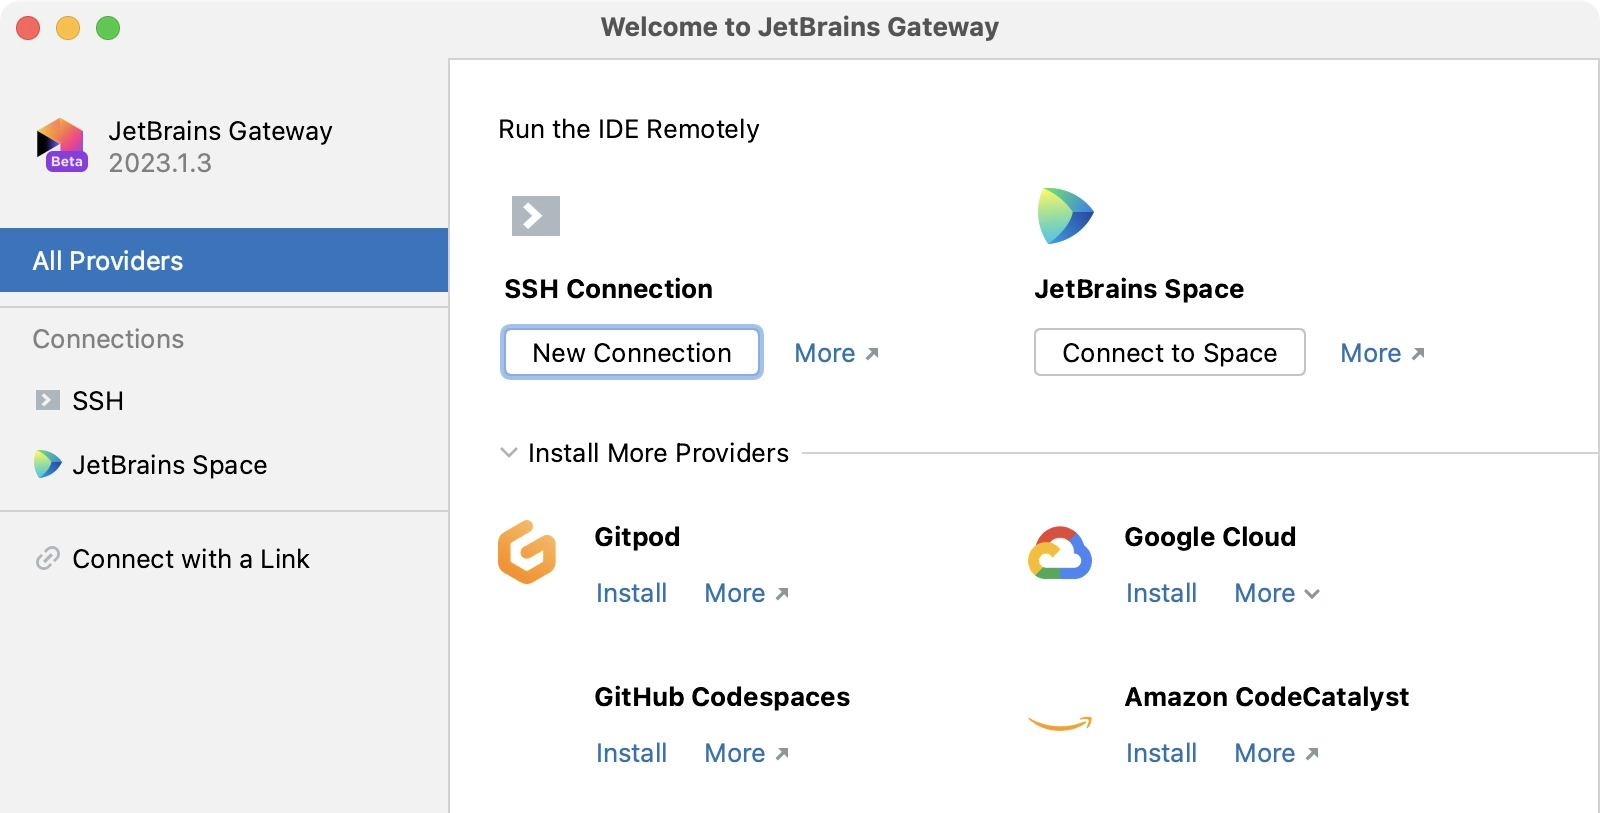The image size is (1600, 813).
Task: Click the SSH icon in sidebar connections
Action: pos(48,400)
